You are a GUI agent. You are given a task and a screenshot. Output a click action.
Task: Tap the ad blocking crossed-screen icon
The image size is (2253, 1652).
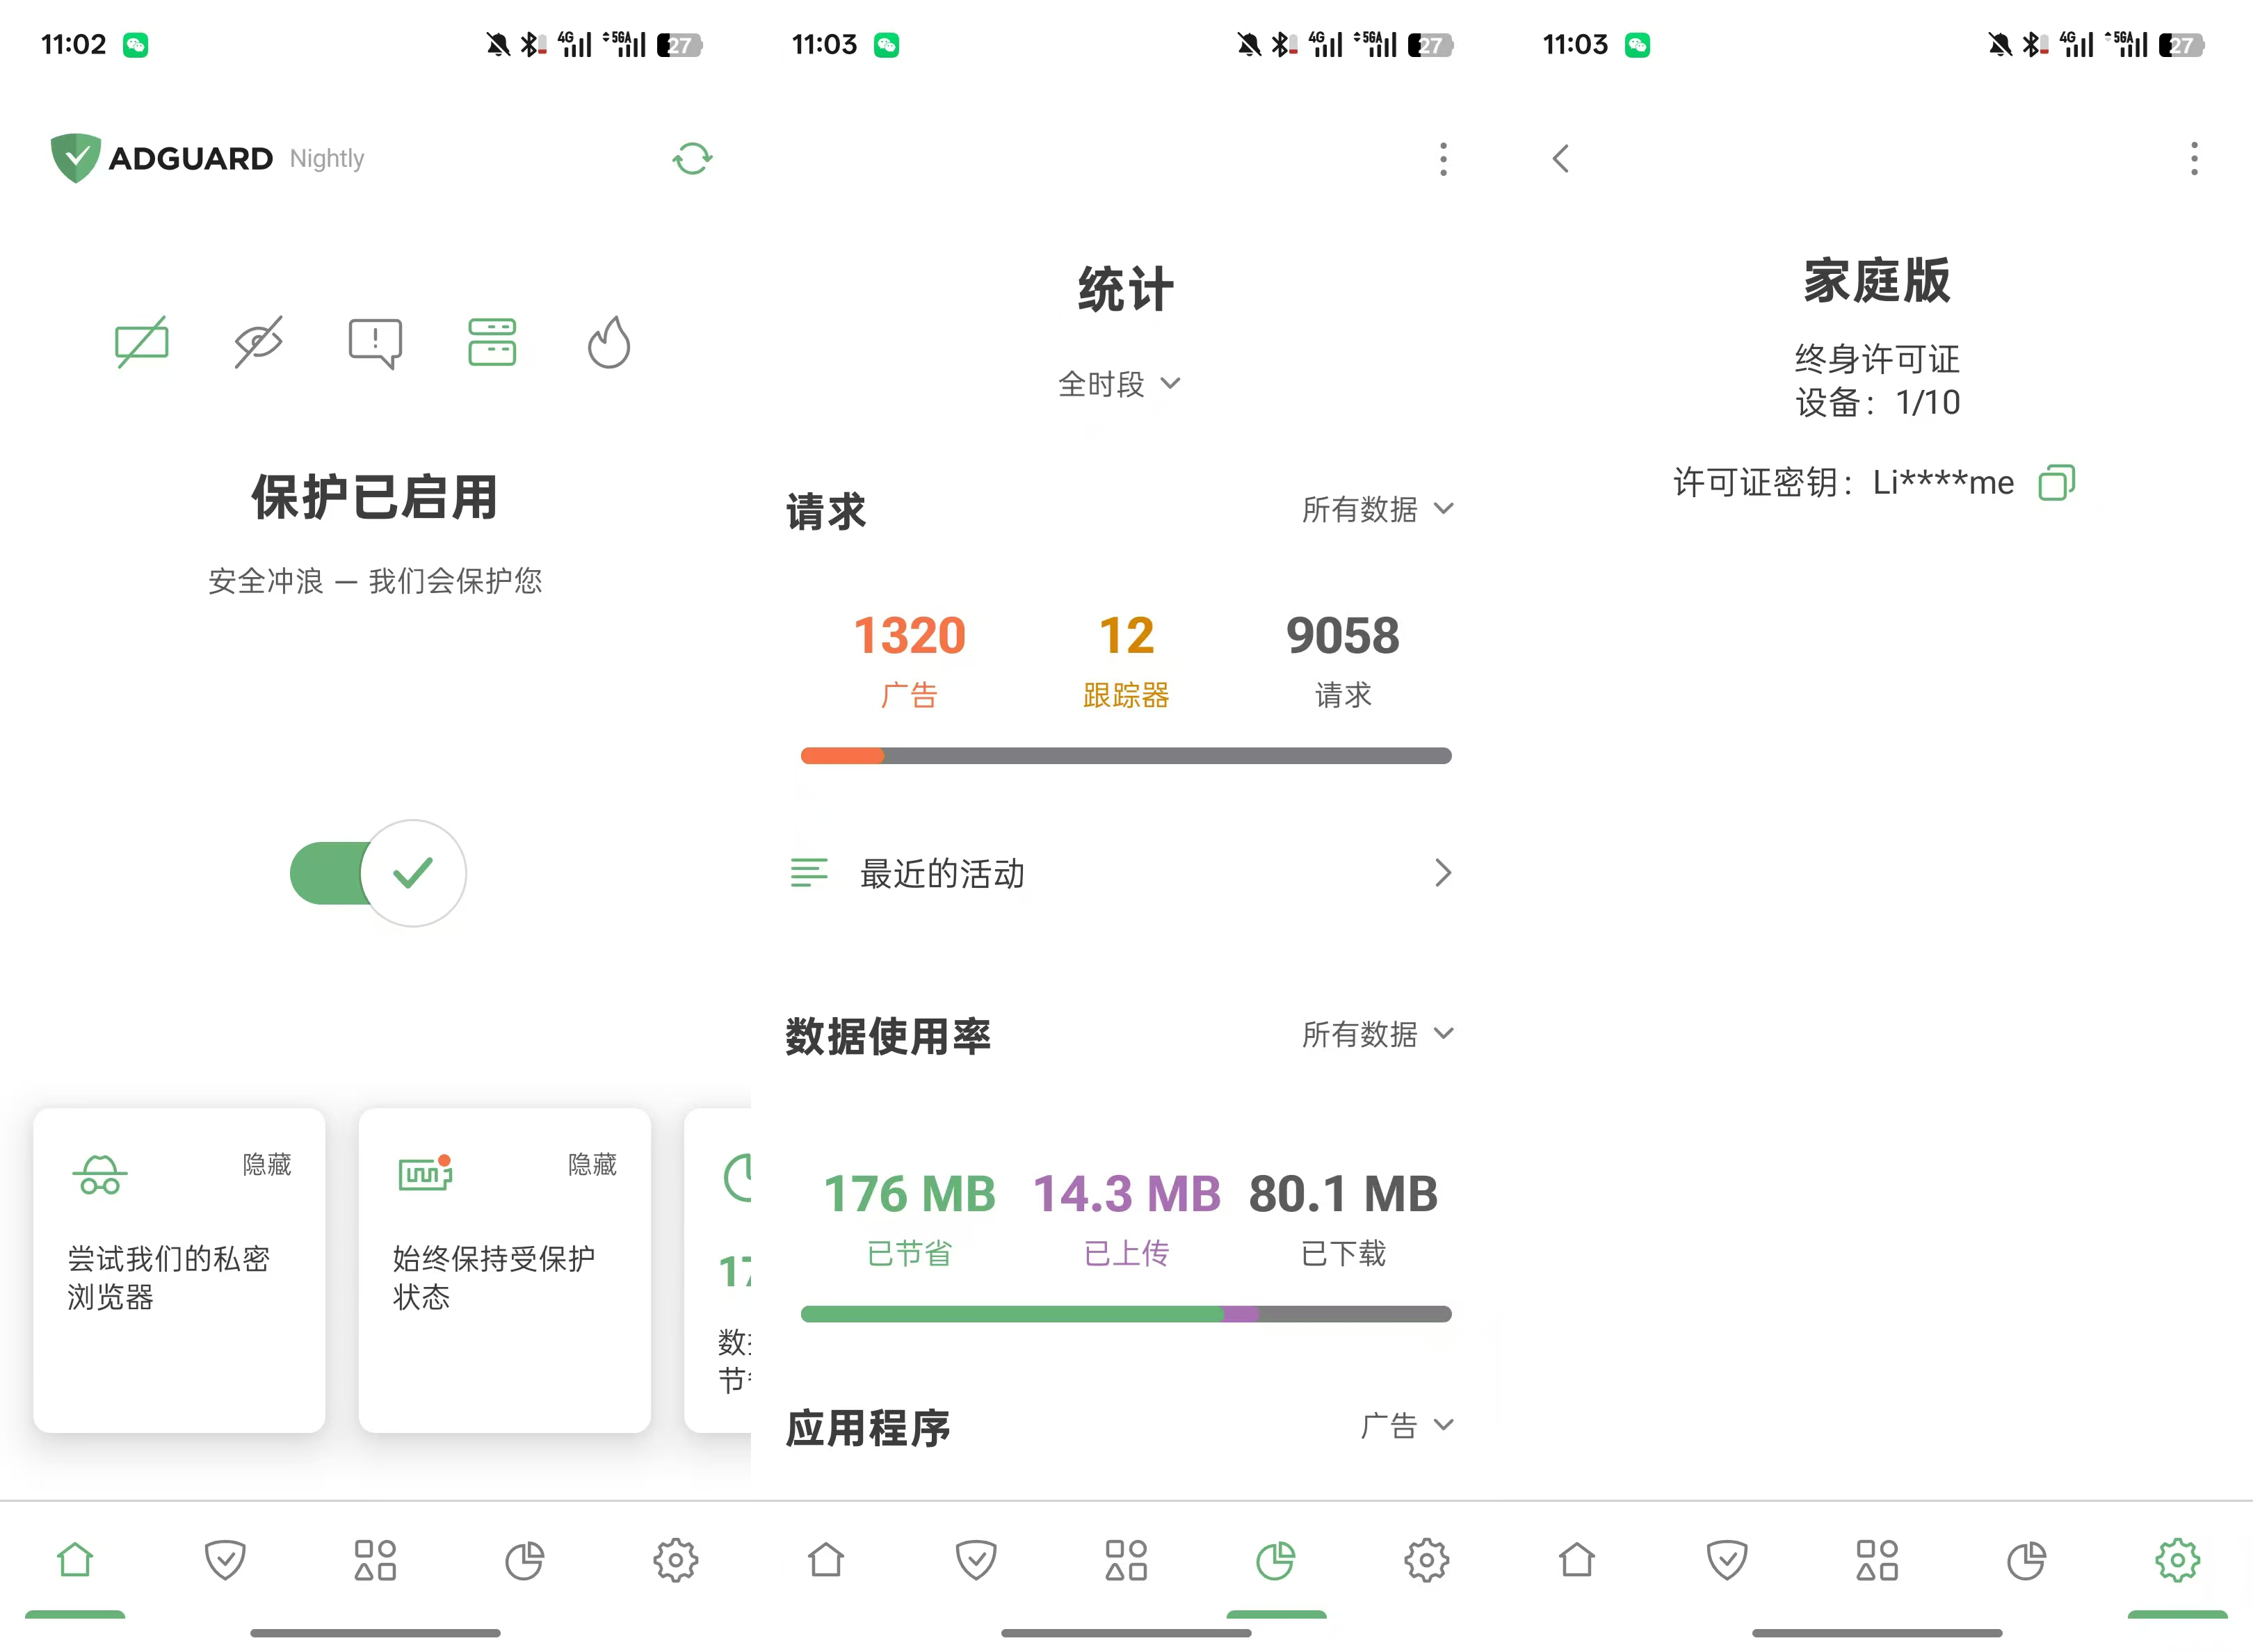click(141, 343)
